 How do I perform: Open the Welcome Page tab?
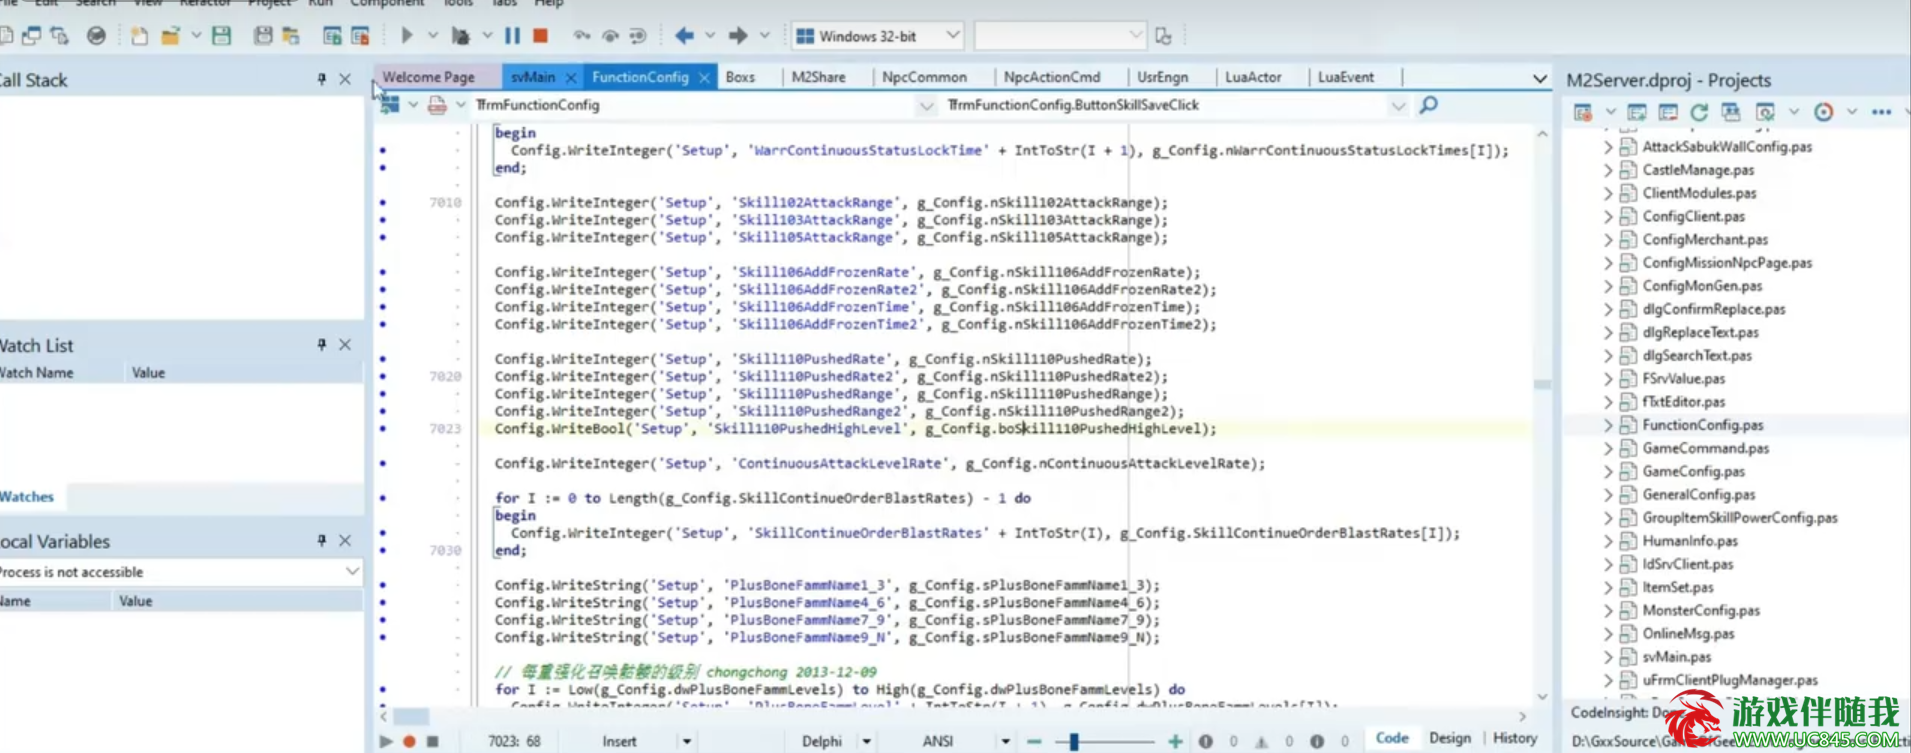tap(428, 77)
